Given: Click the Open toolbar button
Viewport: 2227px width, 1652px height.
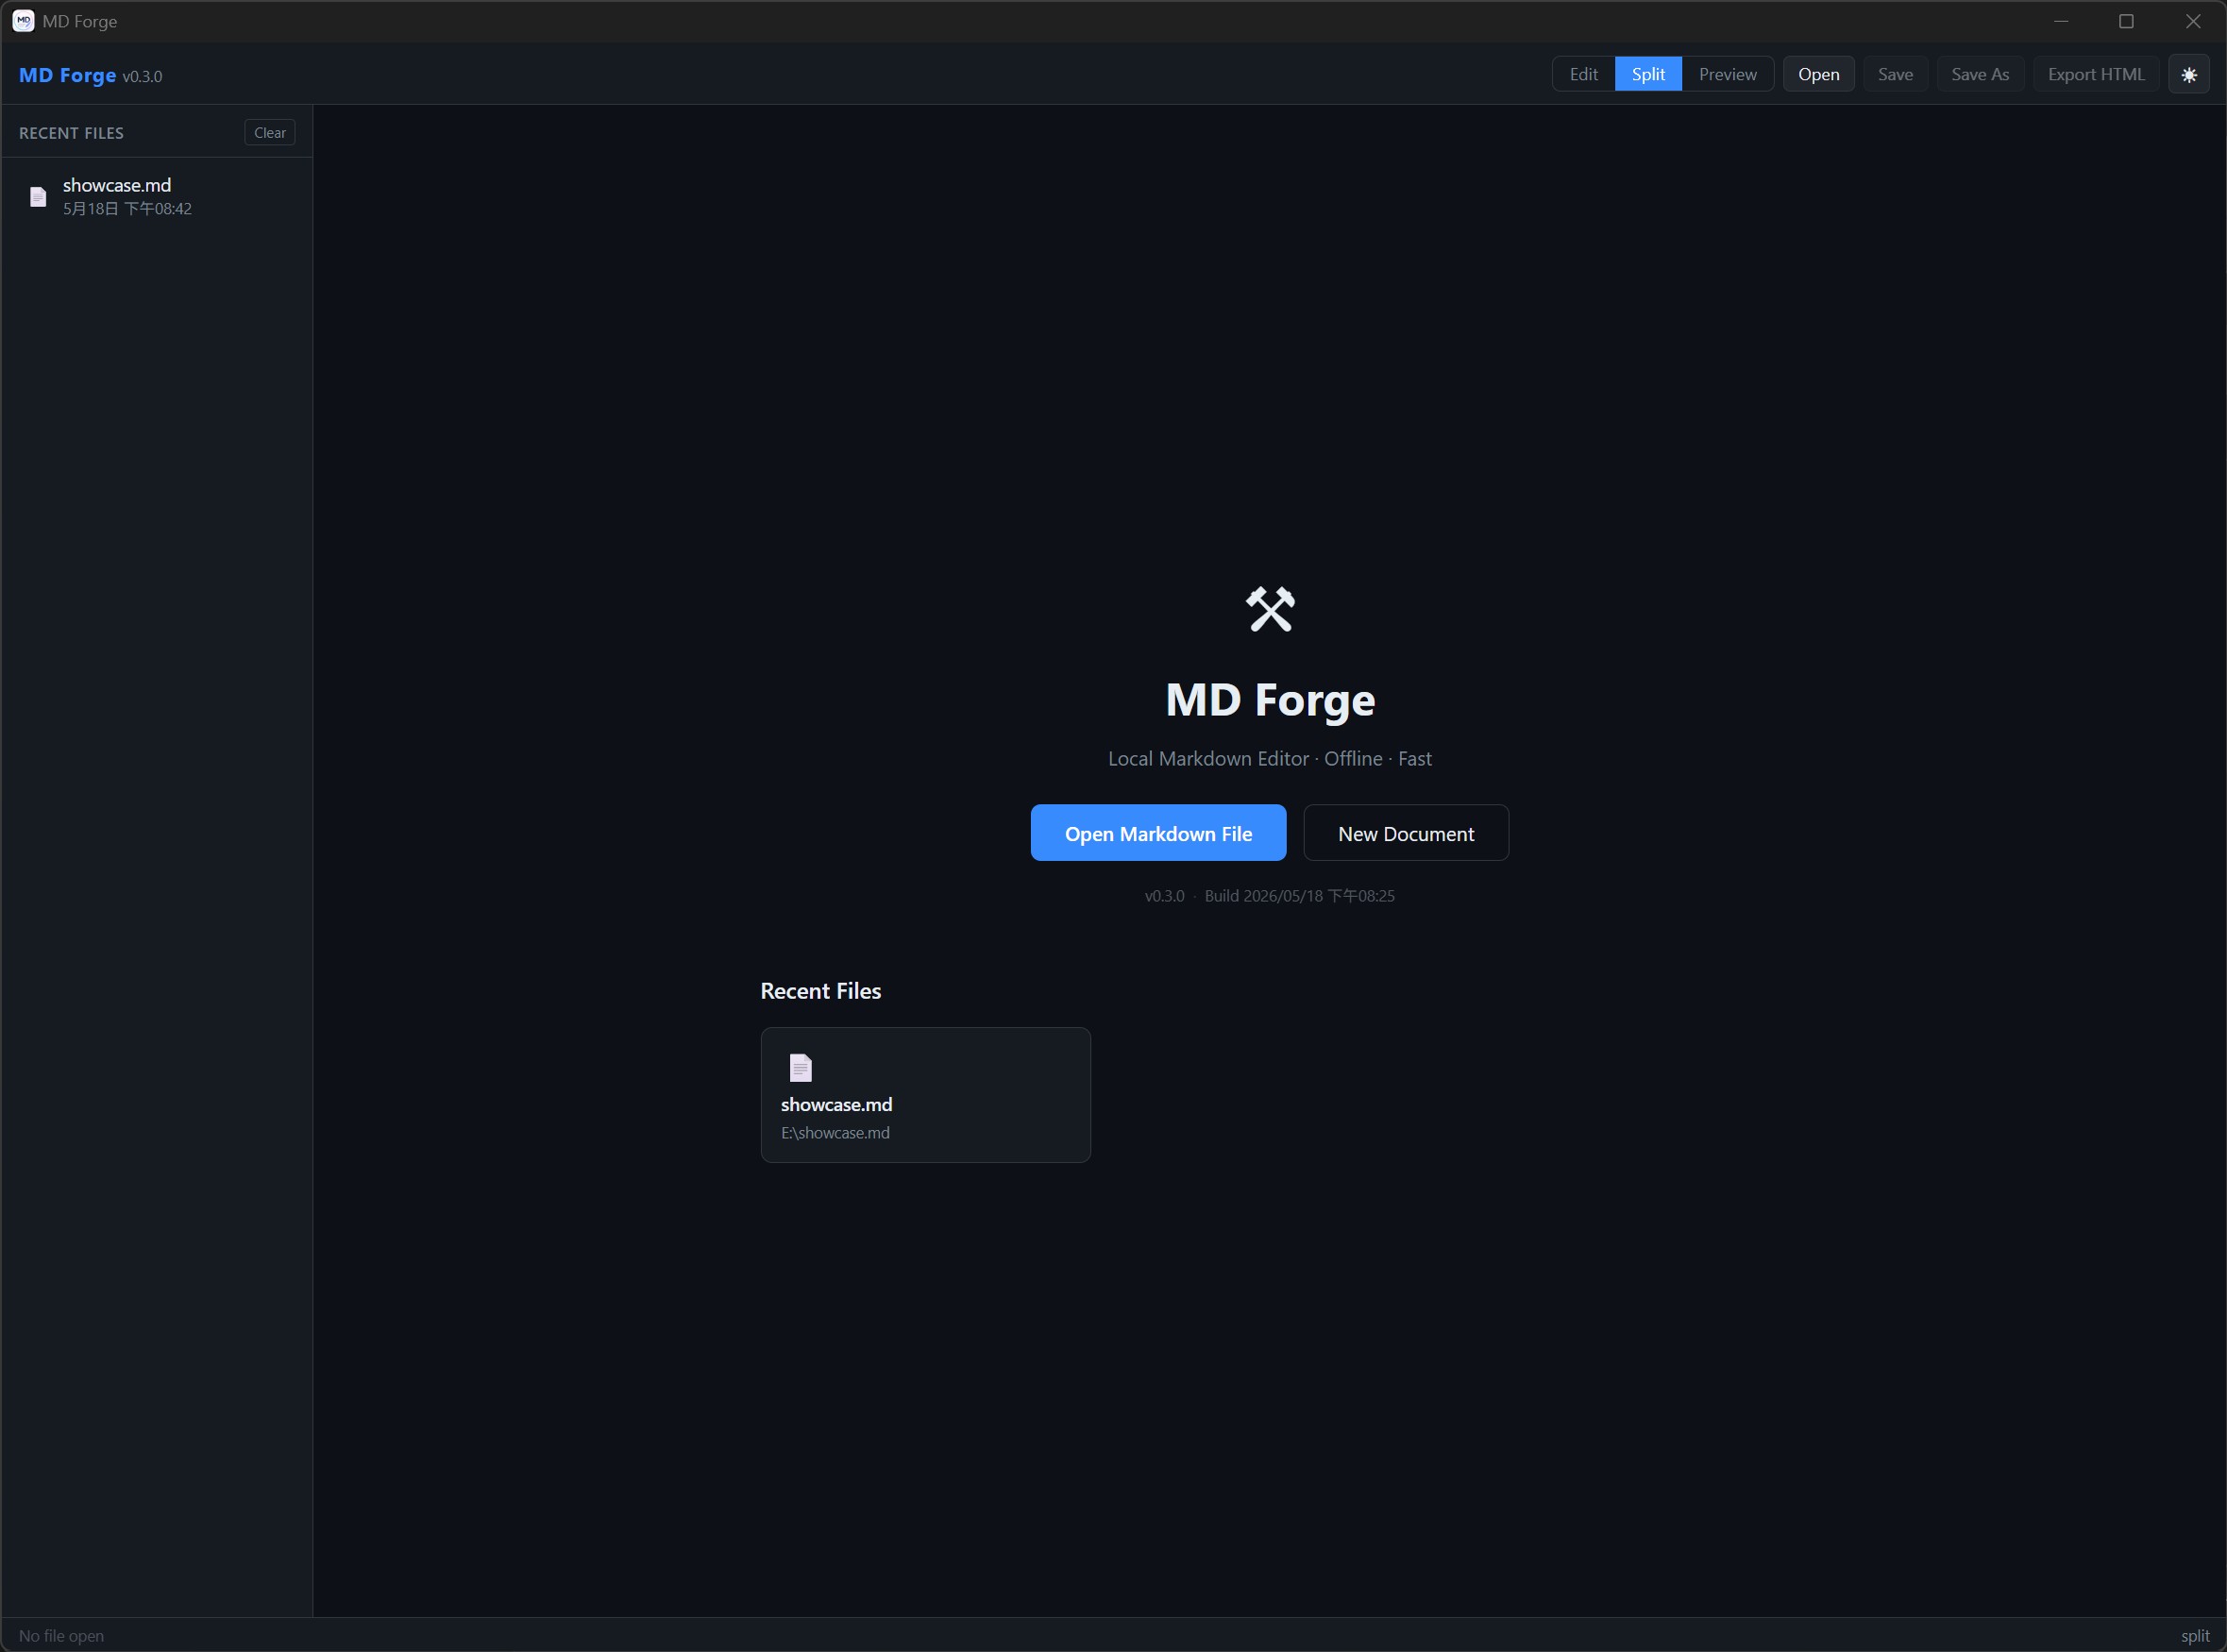Looking at the screenshot, I should (1818, 75).
